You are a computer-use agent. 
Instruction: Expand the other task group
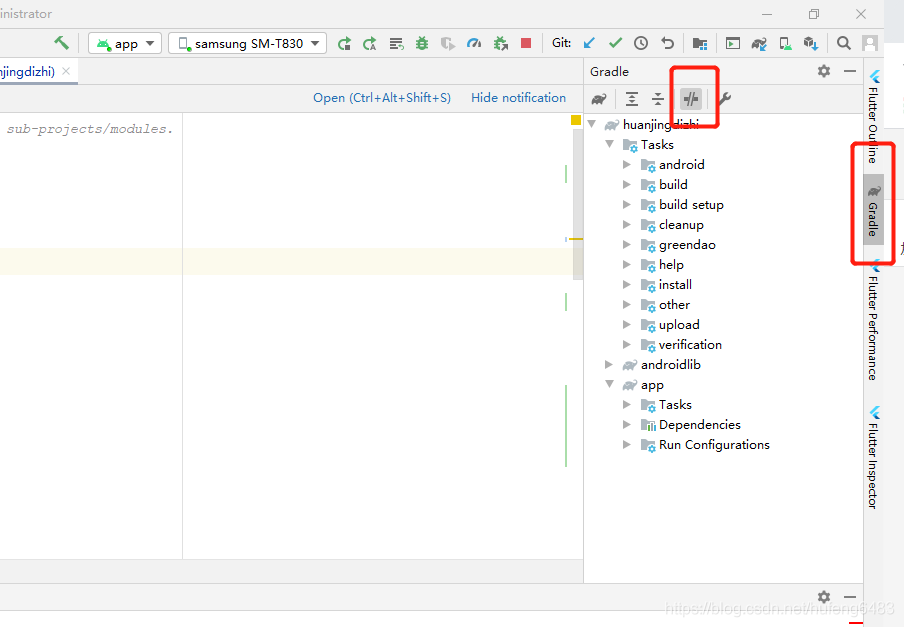click(627, 304)
